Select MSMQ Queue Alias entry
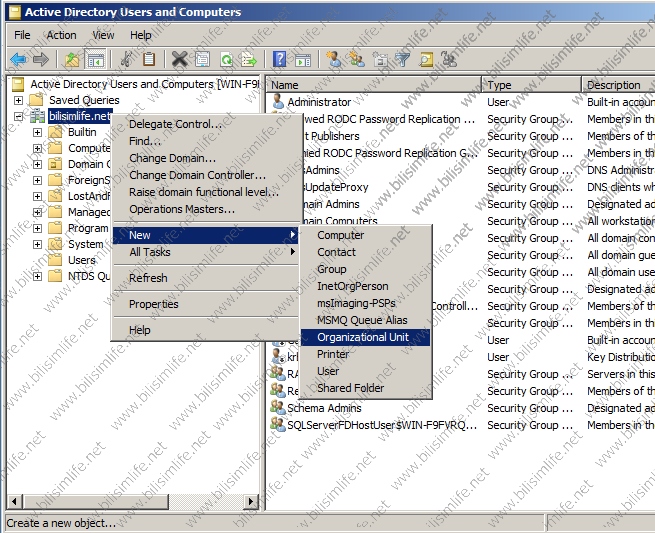Viewport: 655px width, 533px height. [x=365, y=320]
